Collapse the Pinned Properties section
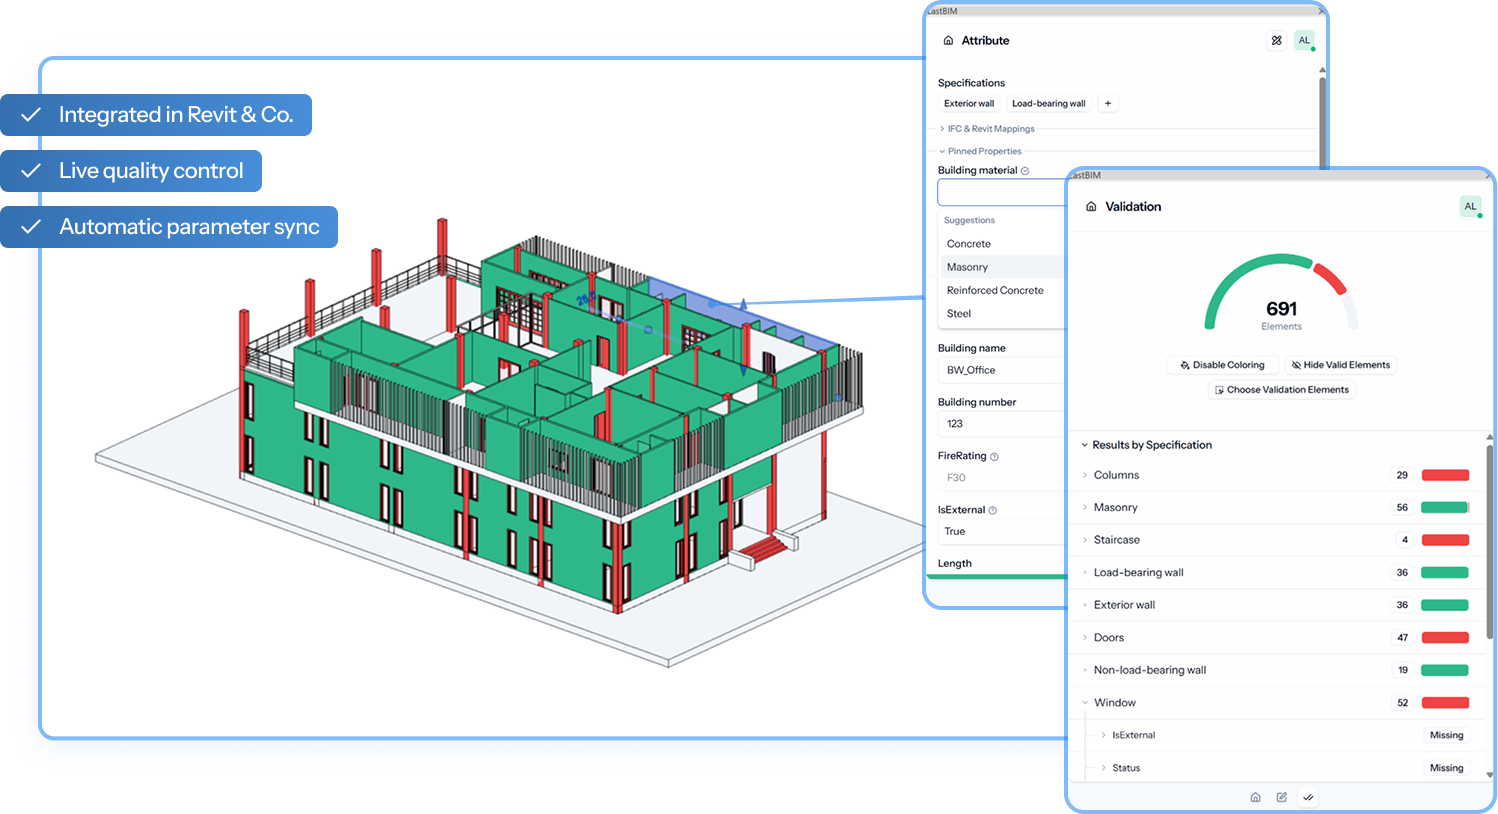The height and width of the screenshot is (814, 1498). click(980, 152)
